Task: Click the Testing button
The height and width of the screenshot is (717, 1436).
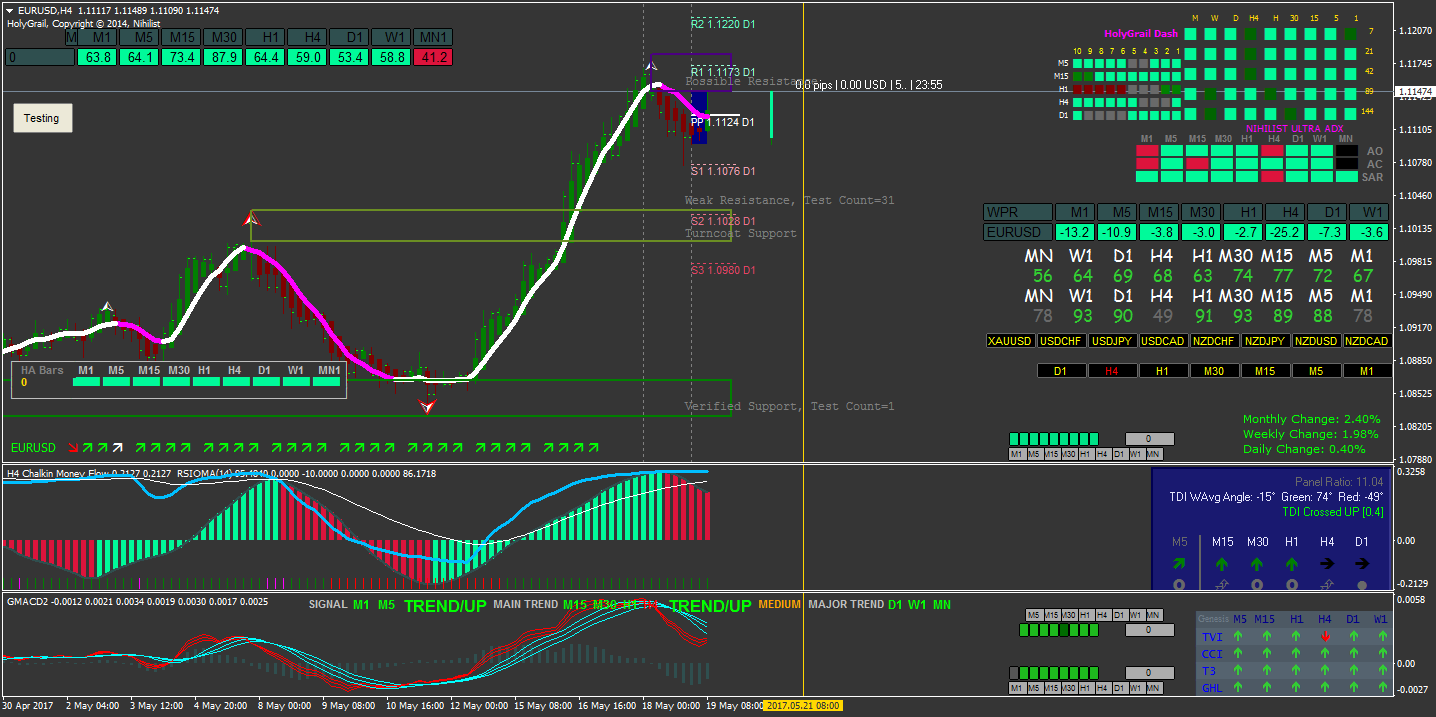Action: pos(42,118)
